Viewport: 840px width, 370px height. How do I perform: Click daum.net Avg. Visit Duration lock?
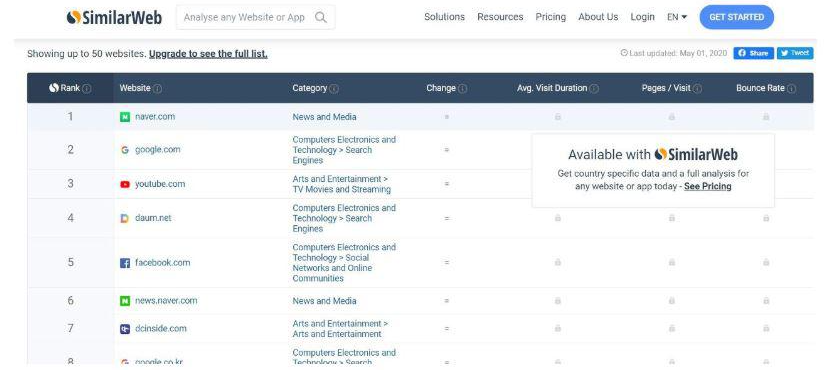(x=558, y=218)
